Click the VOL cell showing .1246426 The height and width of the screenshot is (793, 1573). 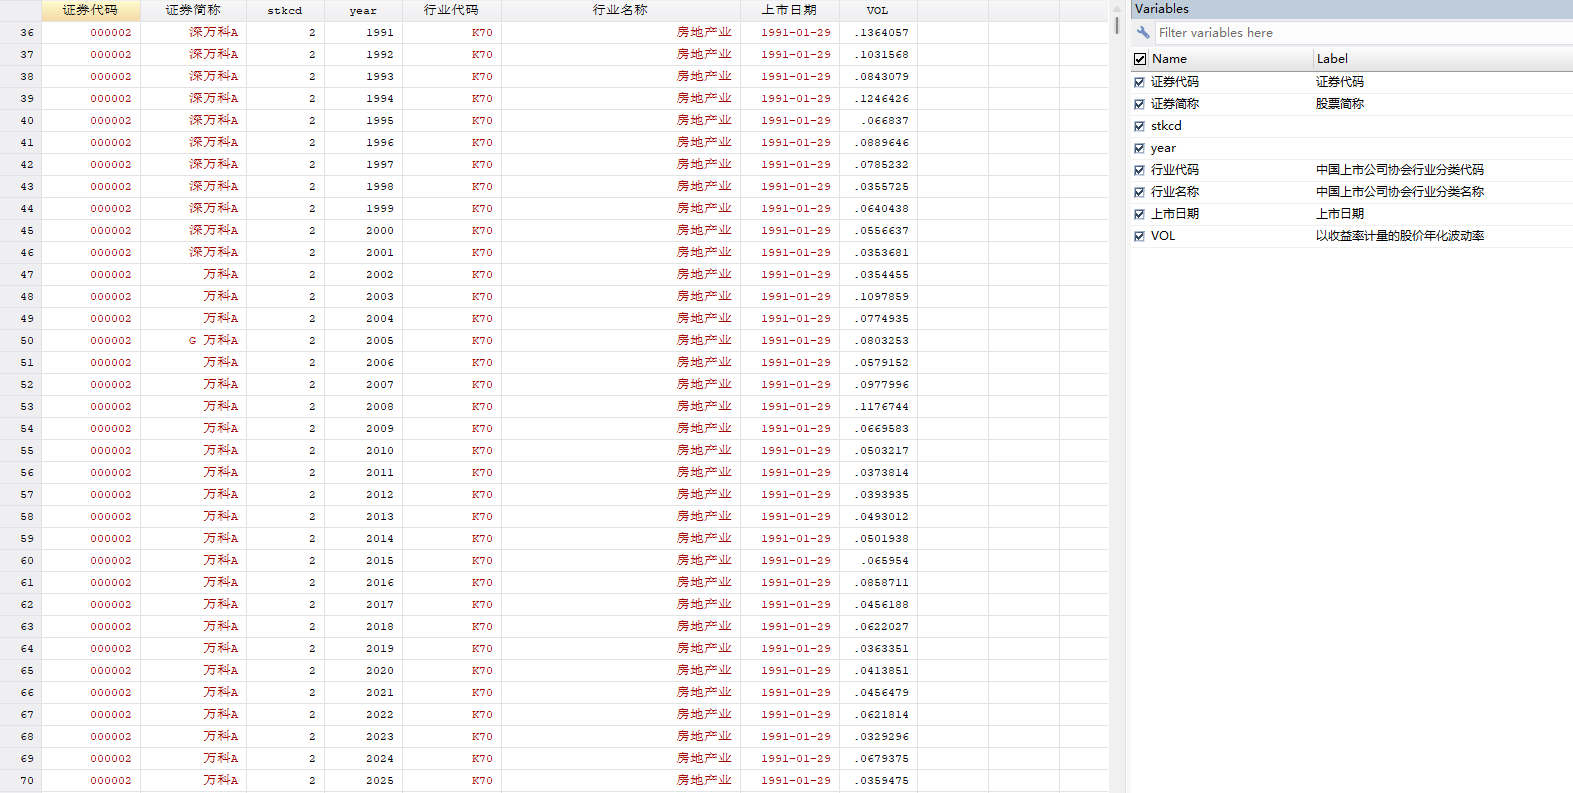point(877,99)
